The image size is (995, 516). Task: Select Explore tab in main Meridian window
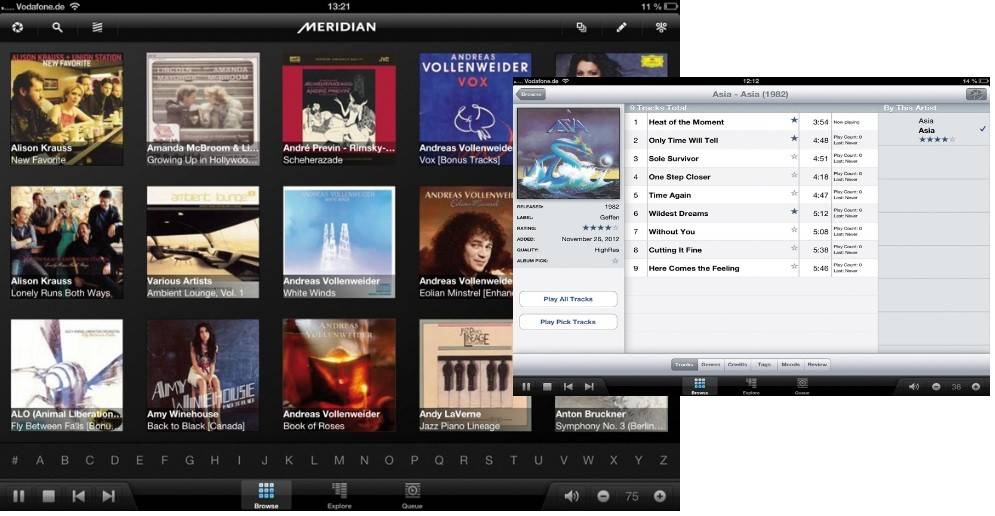click(x=339, y=495)
